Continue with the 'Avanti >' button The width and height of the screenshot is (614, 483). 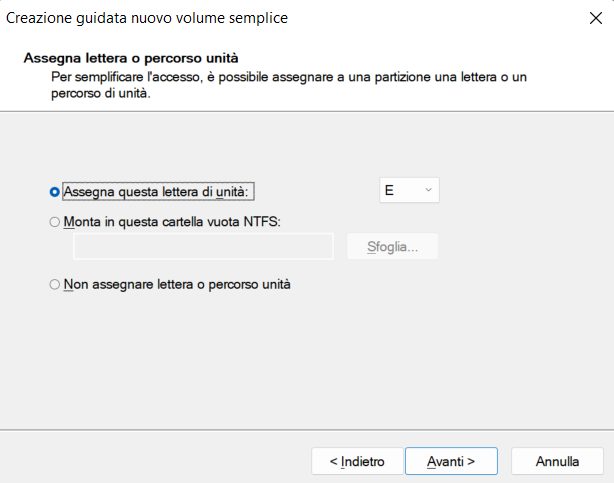pos(451,461)
